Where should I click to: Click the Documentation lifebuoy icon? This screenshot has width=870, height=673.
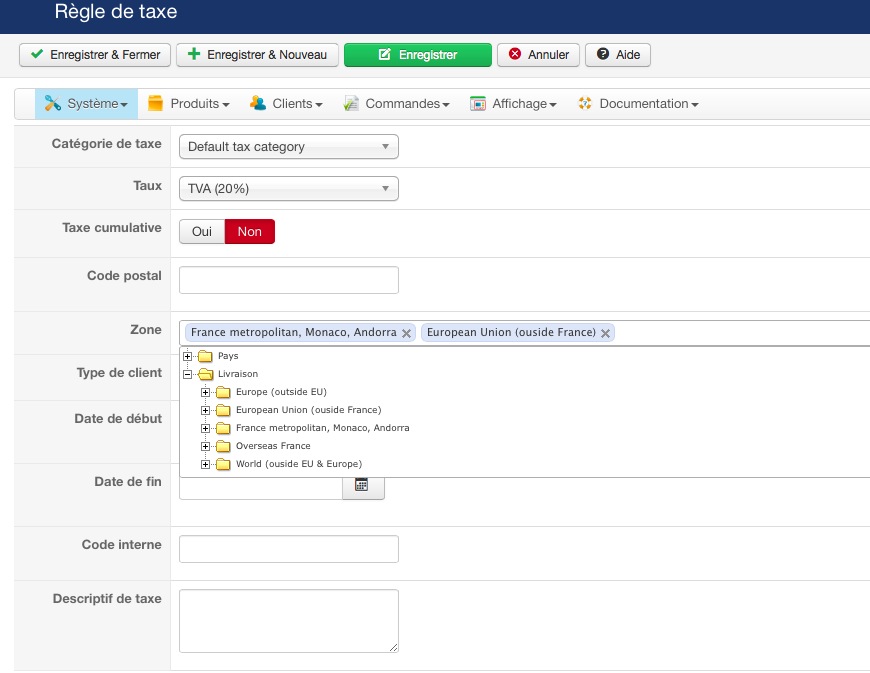pos(585,103)
